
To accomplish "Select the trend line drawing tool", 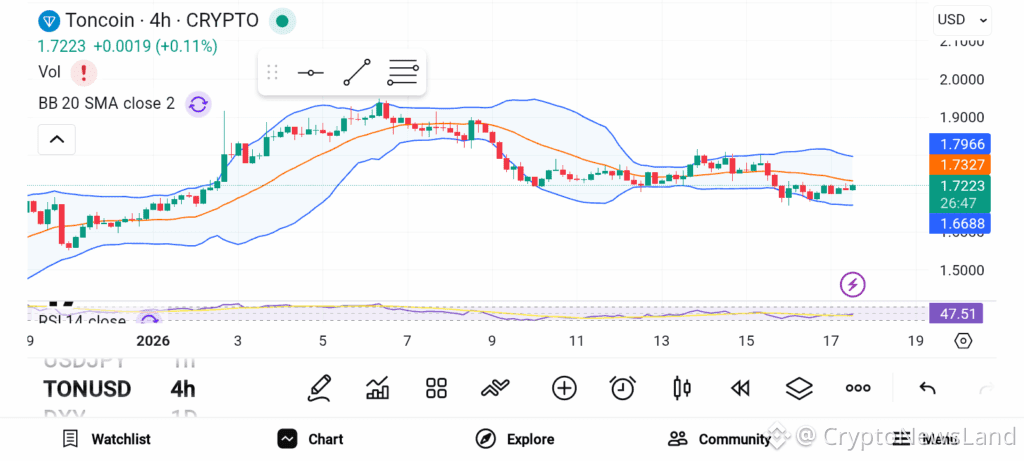I will point(357,72).
